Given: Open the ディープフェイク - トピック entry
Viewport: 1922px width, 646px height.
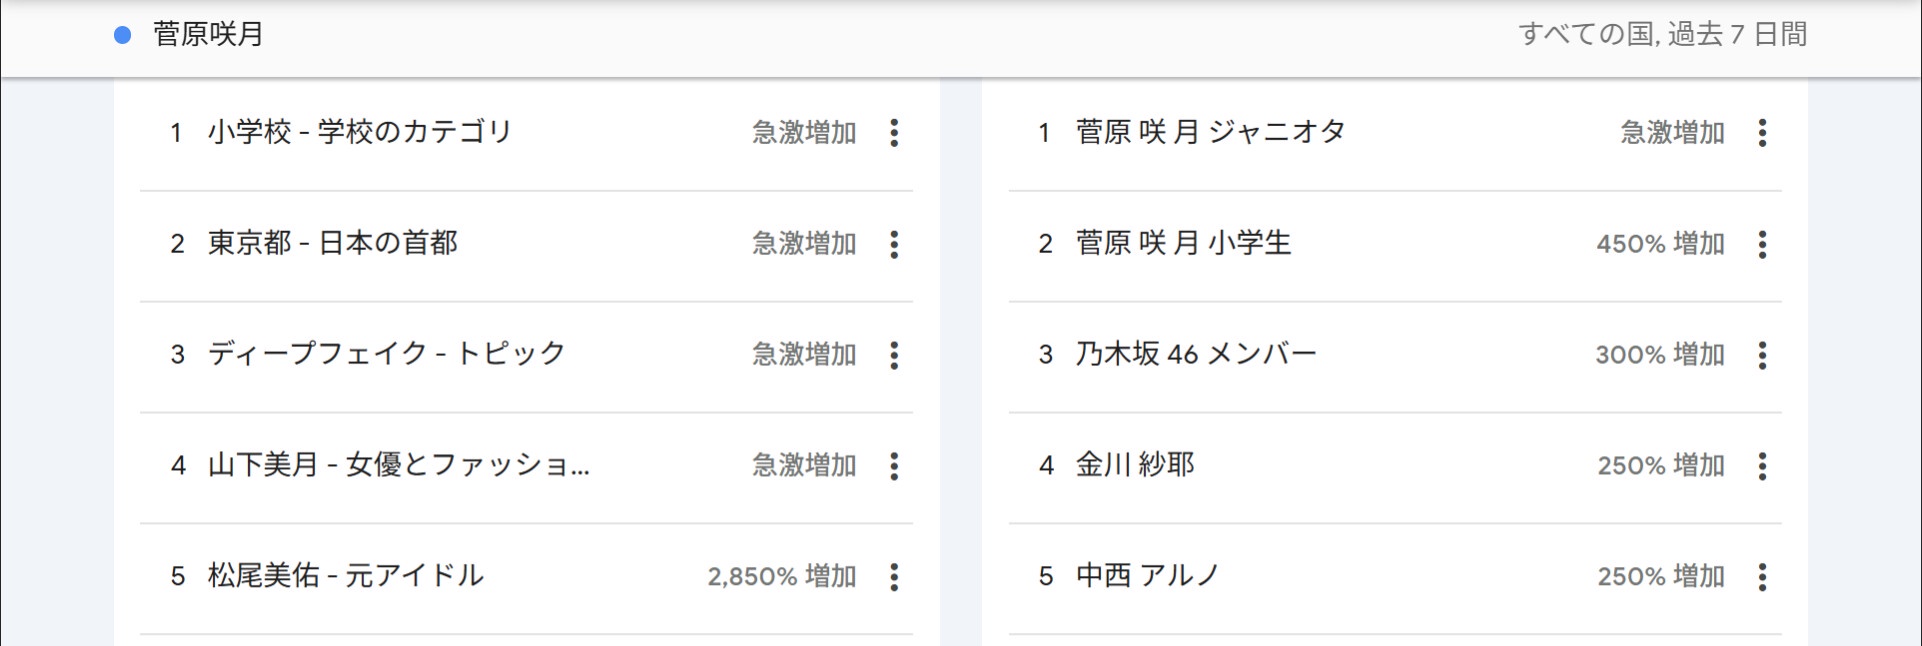Looking at the screenshot, I should pyautogui.click(x=387, y=355).
